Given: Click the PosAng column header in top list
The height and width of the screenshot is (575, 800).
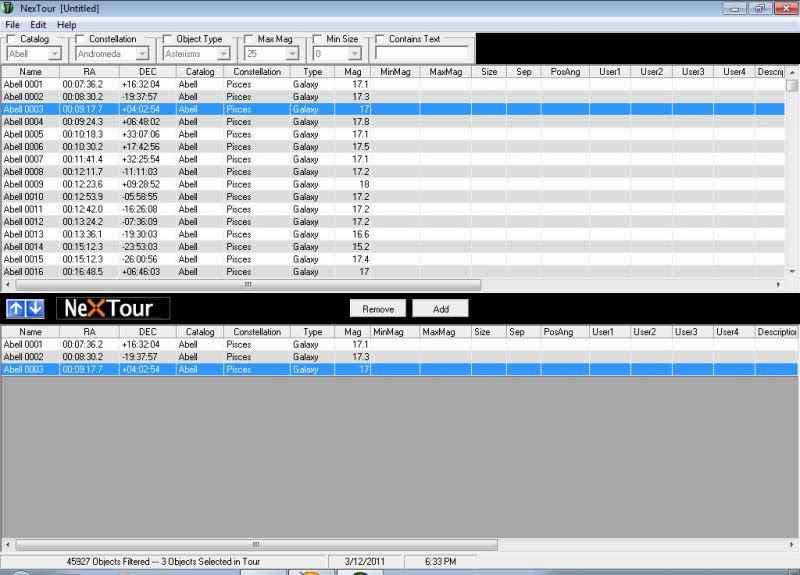Looking at the screenshot, I should tap(565, 72).
